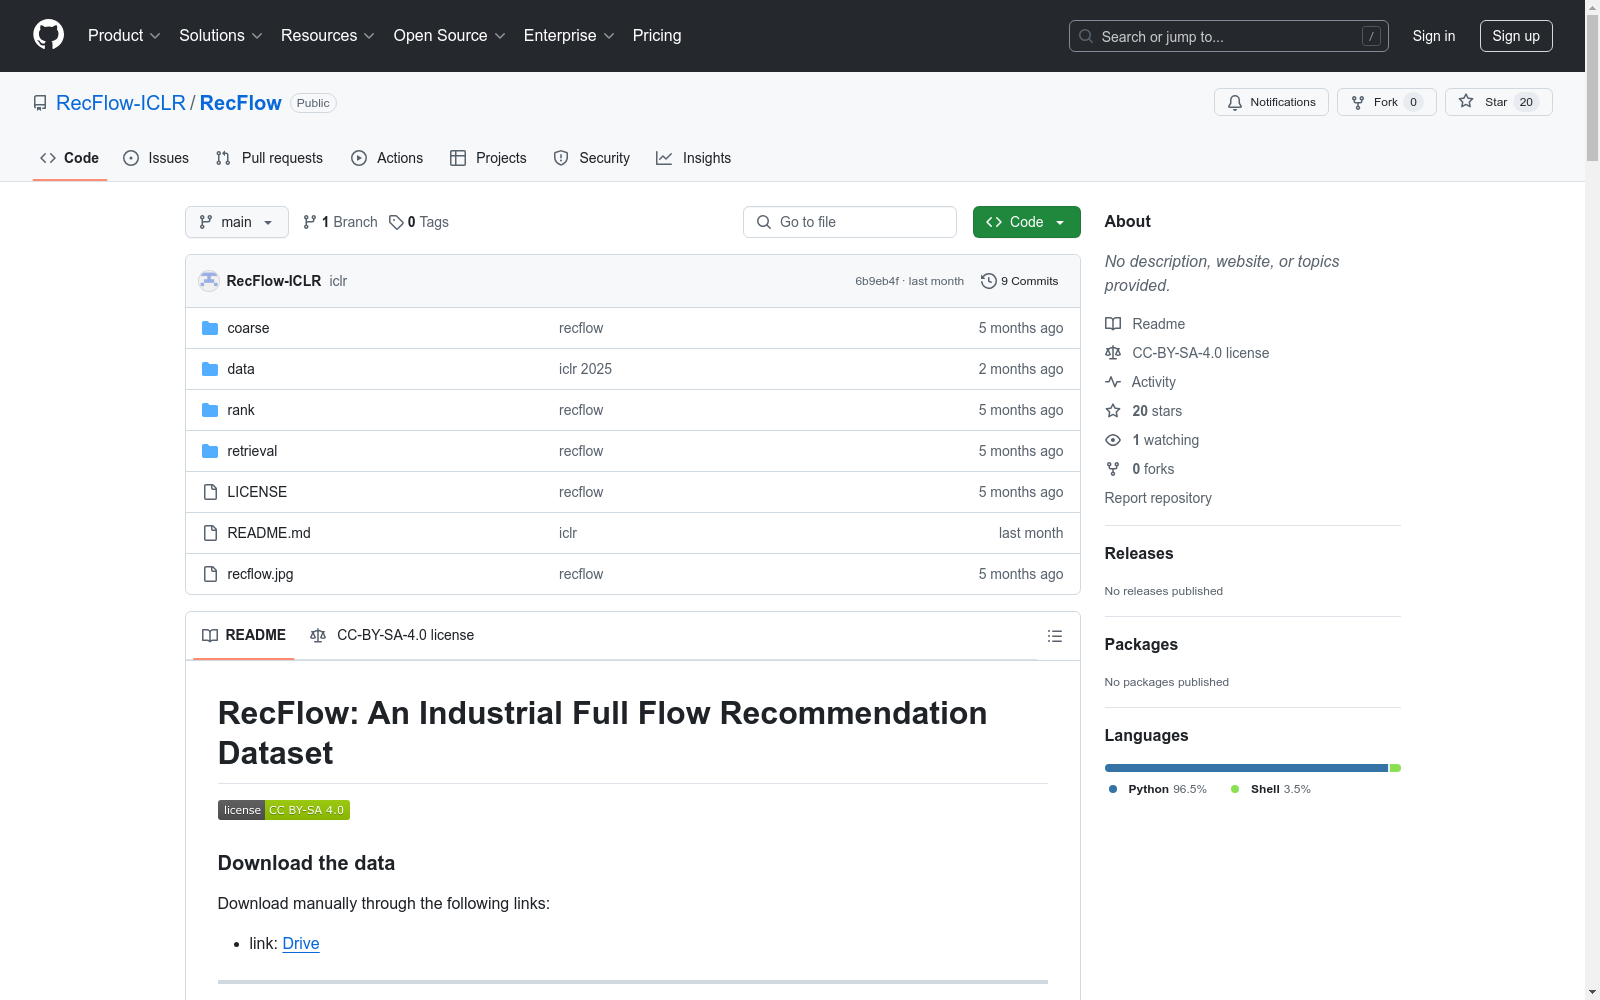
Task: Click the Go to file input
Action: tap(850, 222)
